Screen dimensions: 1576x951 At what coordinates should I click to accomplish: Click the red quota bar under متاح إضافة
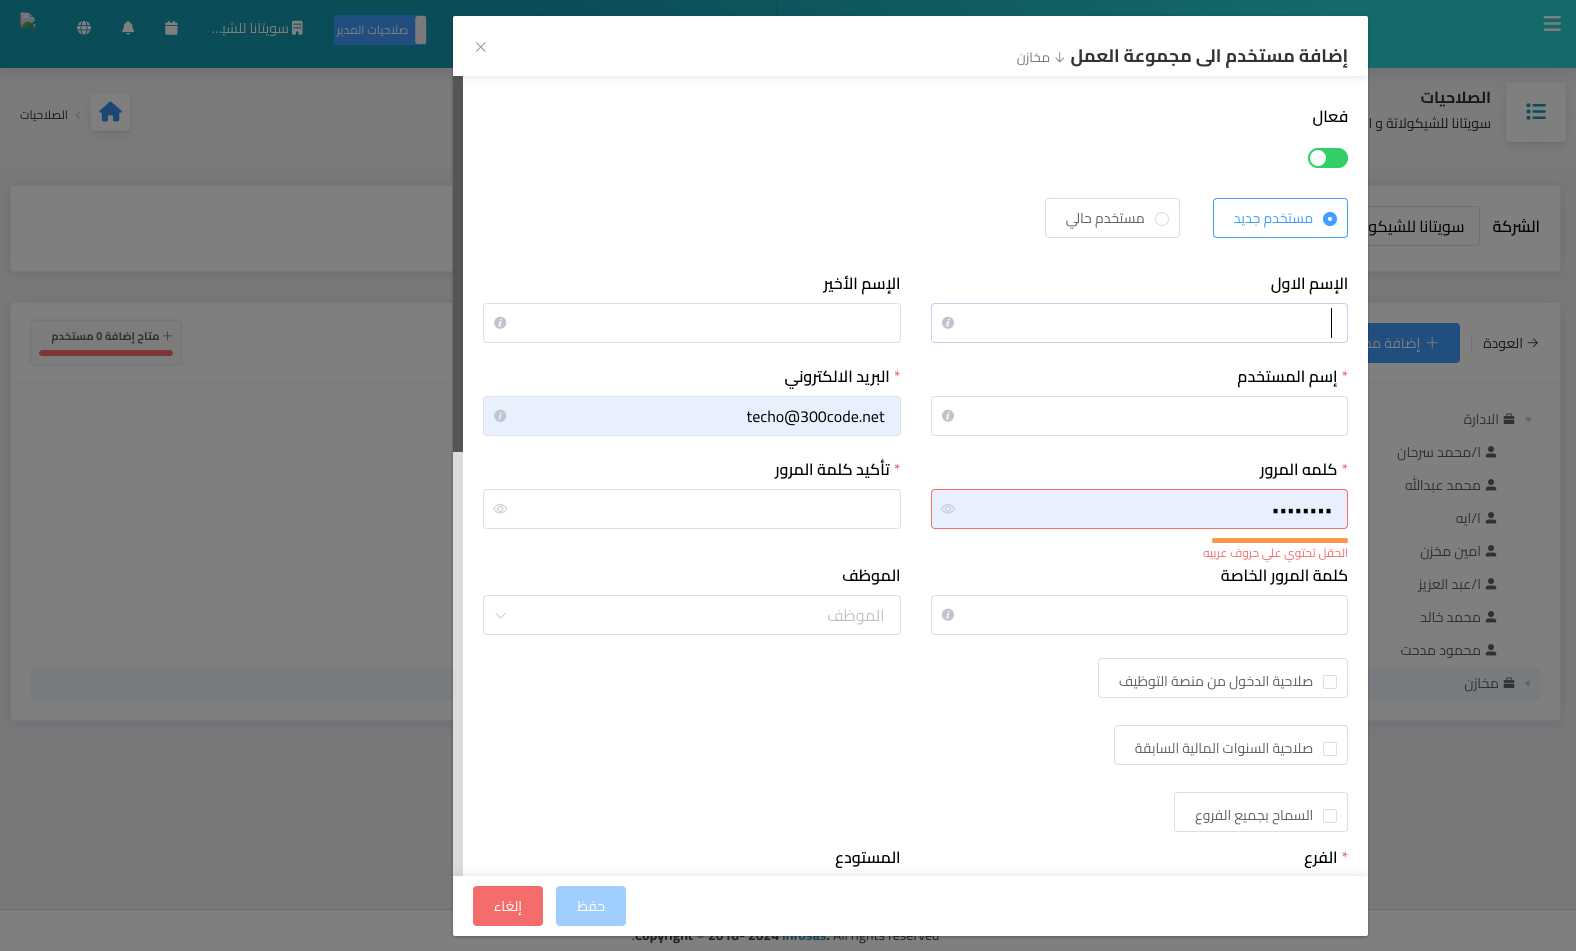click(x=106, y=353)
